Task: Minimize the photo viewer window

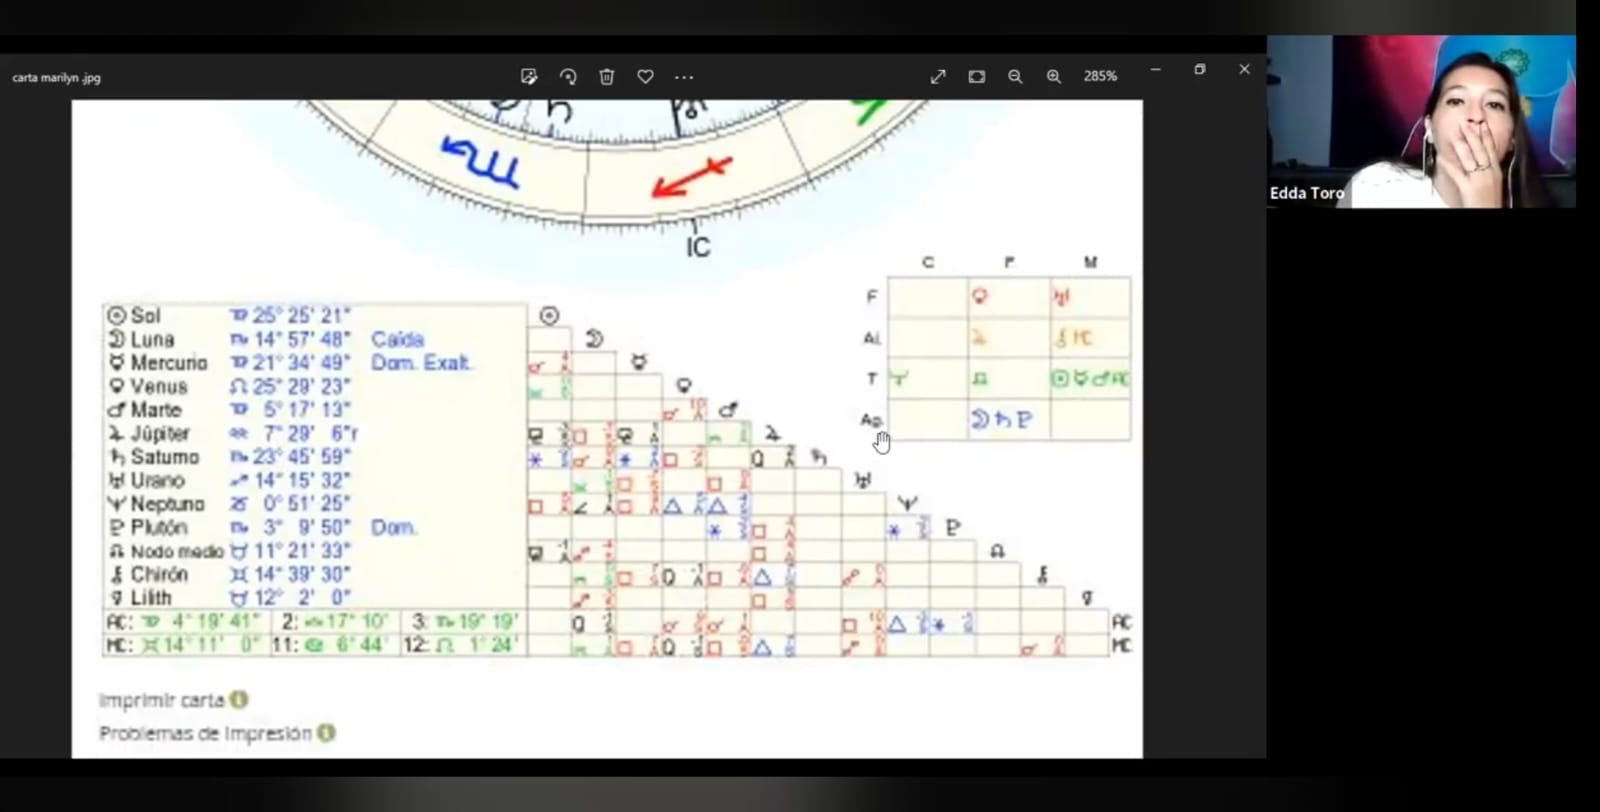Action: point(1155,70)
